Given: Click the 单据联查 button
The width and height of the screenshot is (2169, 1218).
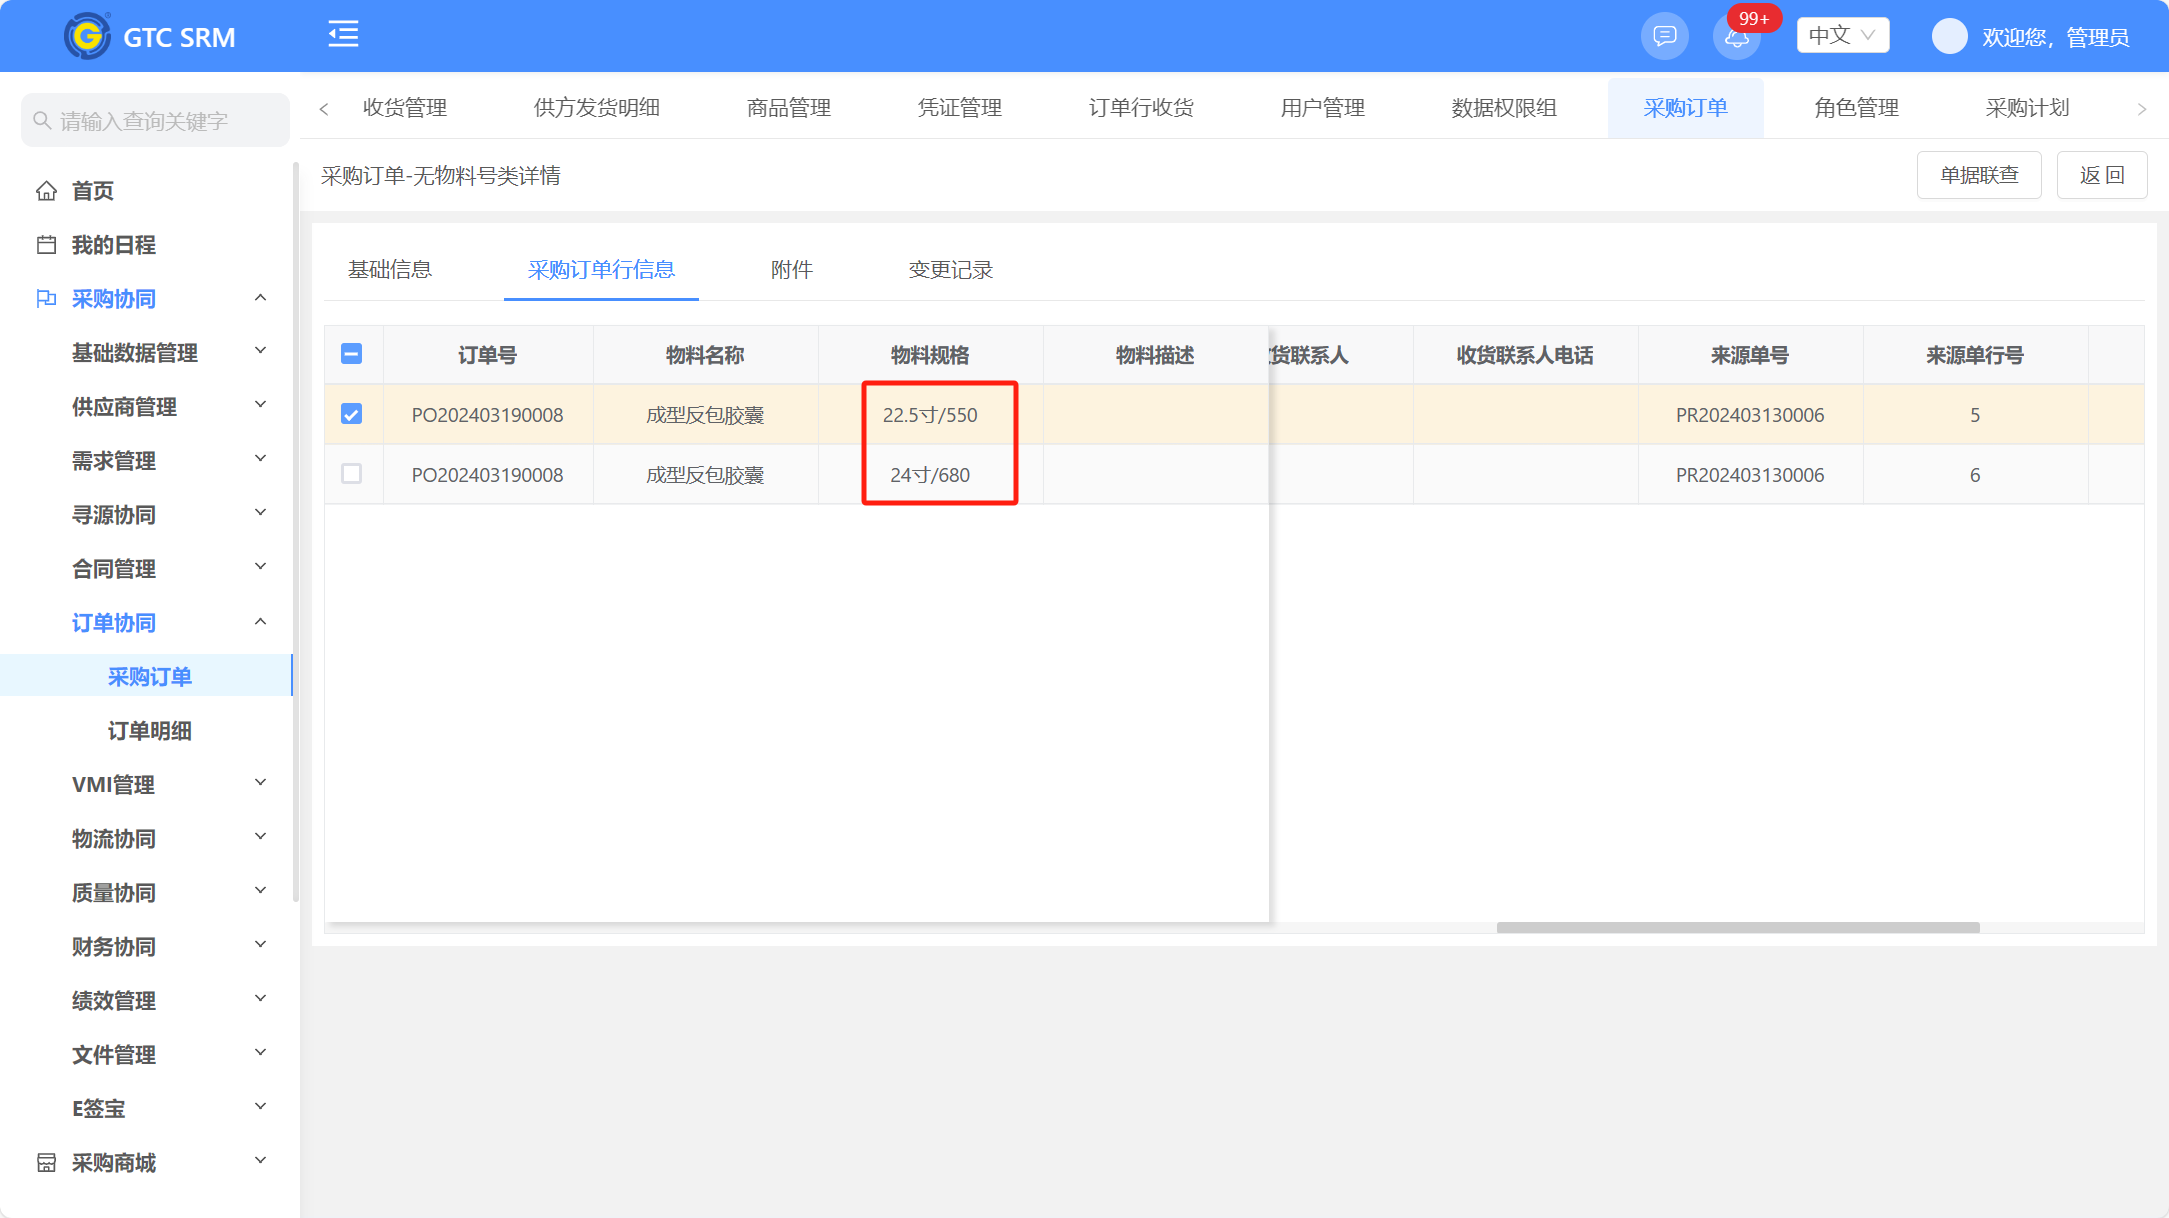Looking at the screenshot, I should (x=1979, y=175).
